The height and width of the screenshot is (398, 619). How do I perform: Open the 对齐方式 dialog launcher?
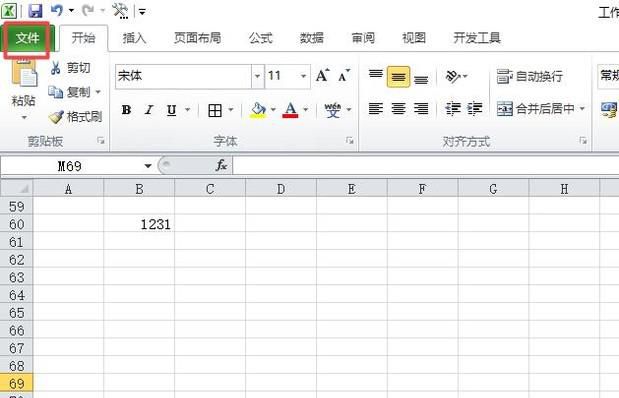(583, 140)
